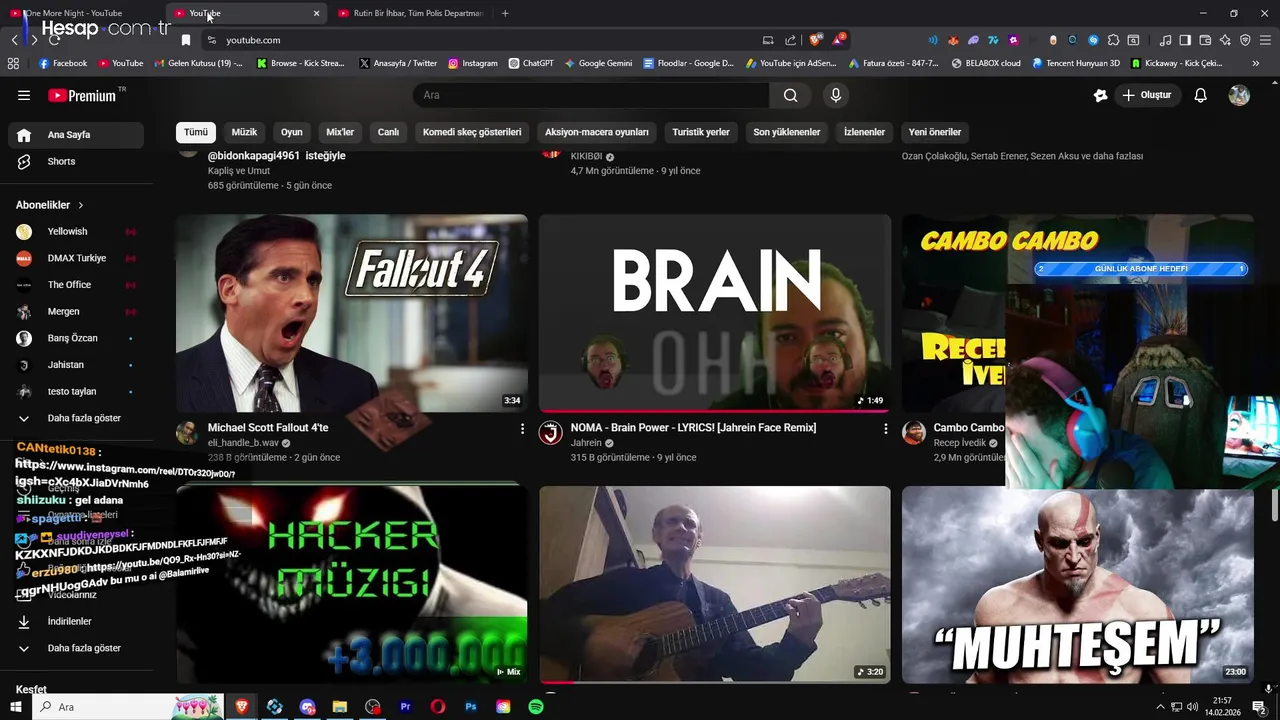Open a new browser tab
Image resolution: width=1280 pixels, height=720 pixels.
coord(505,13)
